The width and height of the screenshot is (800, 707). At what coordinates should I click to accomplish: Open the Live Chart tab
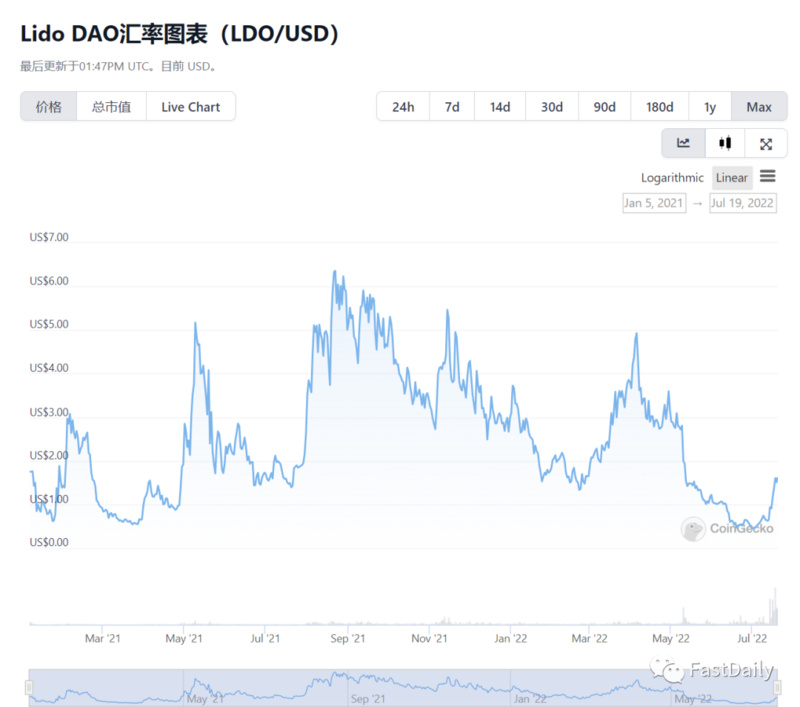tap(190, 106)
